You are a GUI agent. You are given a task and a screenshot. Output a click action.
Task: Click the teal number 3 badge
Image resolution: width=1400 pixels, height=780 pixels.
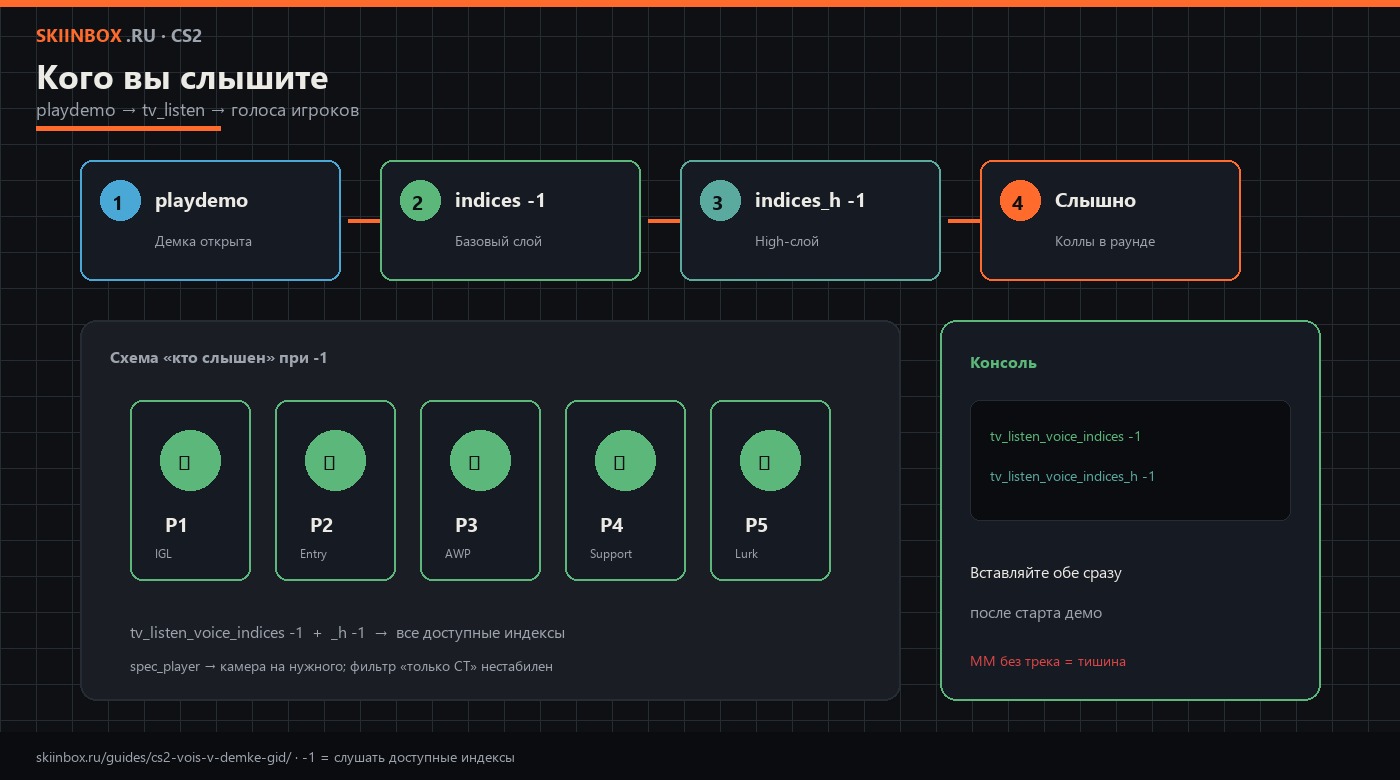720,201
